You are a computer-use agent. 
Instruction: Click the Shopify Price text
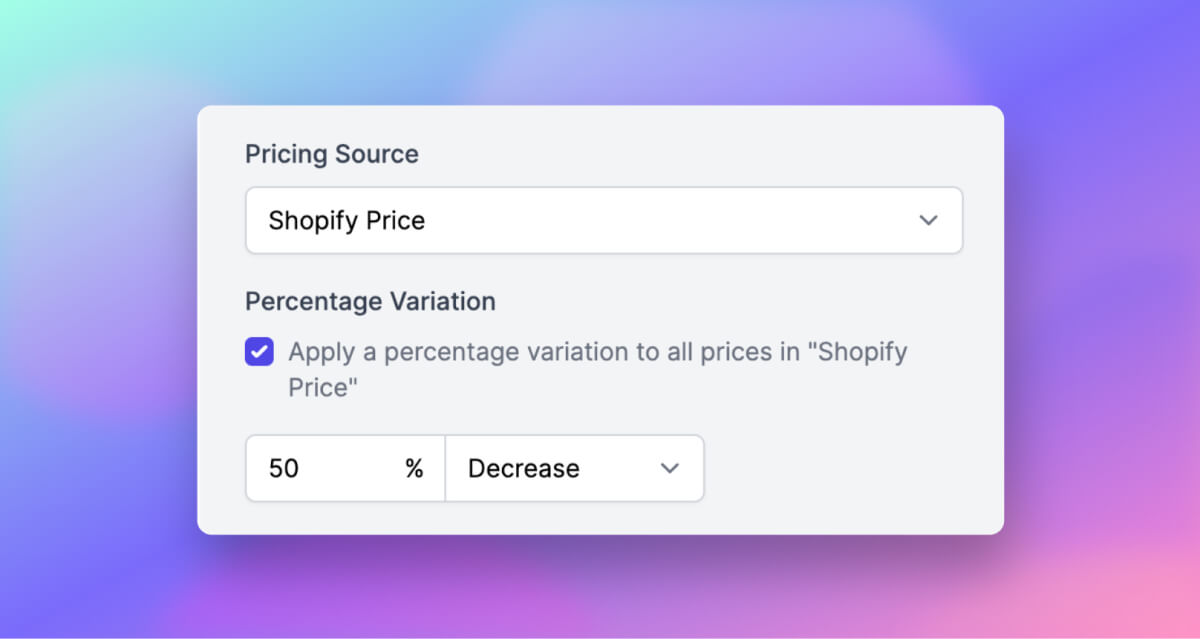[x=345, y=220]
